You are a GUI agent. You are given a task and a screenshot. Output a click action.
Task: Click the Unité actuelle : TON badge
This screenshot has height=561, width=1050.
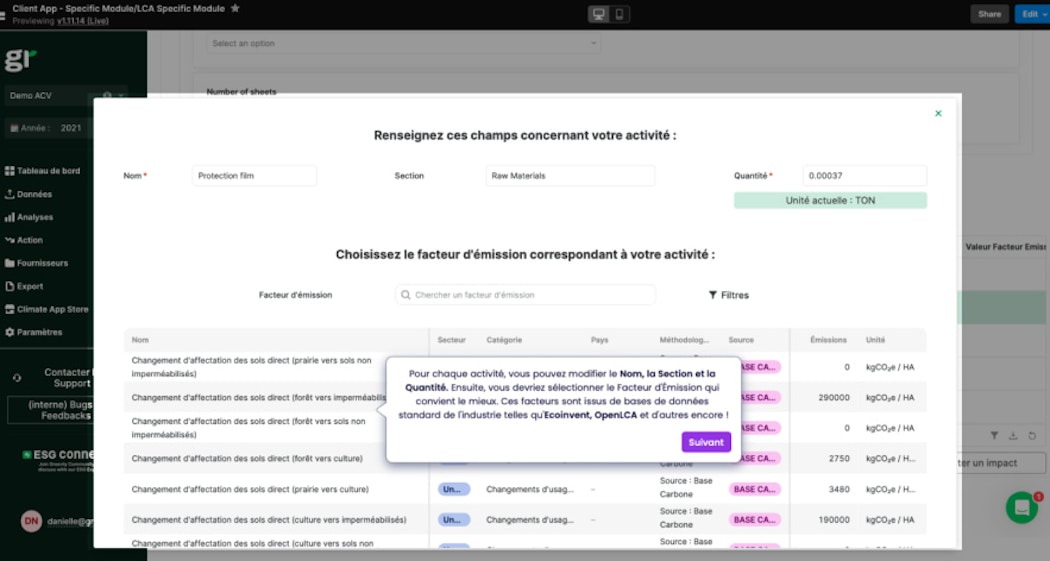coord(830,200)
